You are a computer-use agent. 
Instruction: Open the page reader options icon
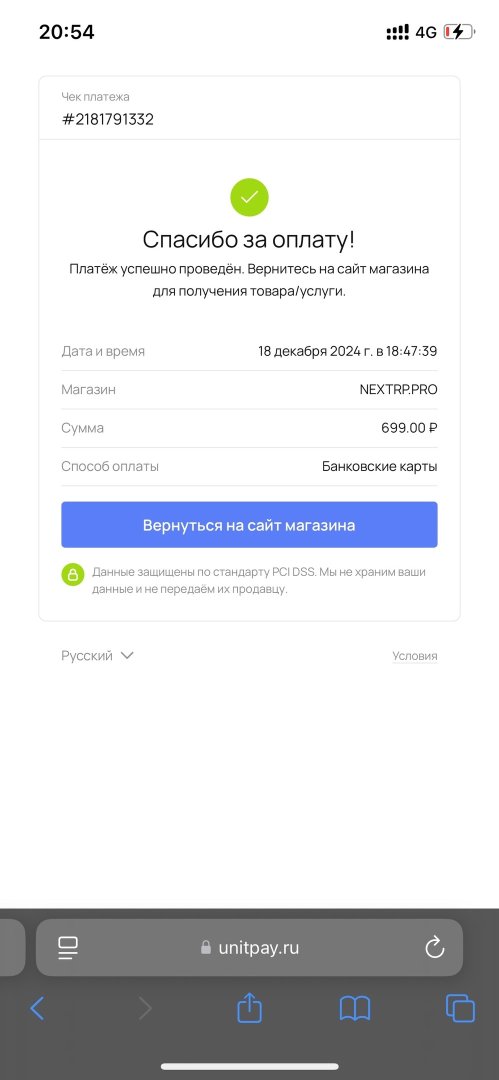tap(68, 948)
